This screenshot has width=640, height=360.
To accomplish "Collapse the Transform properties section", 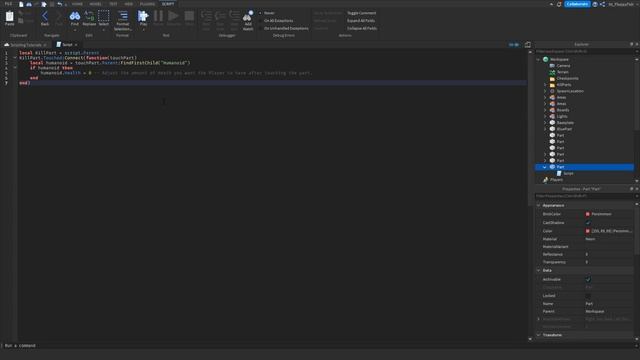I will click(538, 335).
